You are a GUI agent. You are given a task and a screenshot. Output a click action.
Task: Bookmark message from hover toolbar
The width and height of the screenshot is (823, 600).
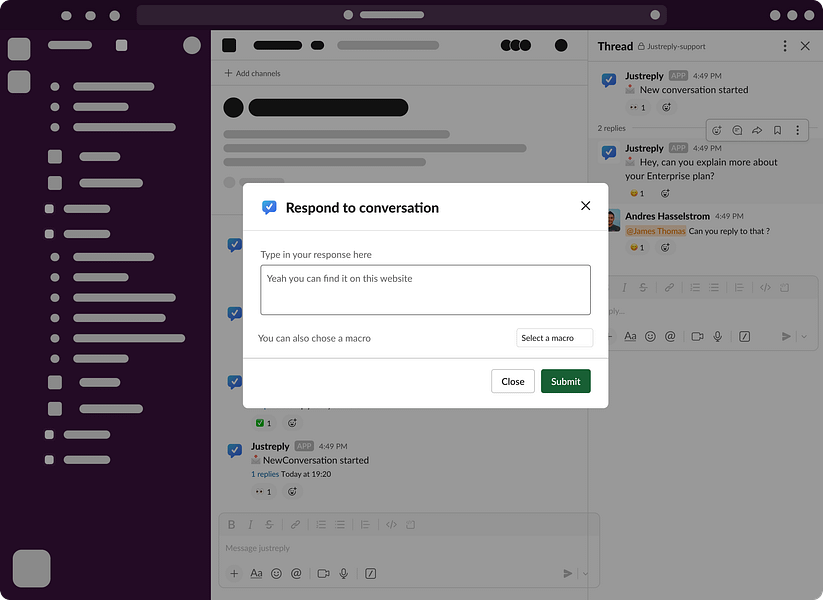(x=777, y=130)
